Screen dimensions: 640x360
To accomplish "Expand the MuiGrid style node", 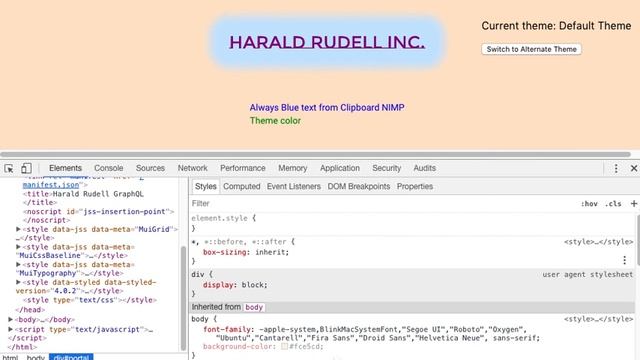I will tap(18, 229).
